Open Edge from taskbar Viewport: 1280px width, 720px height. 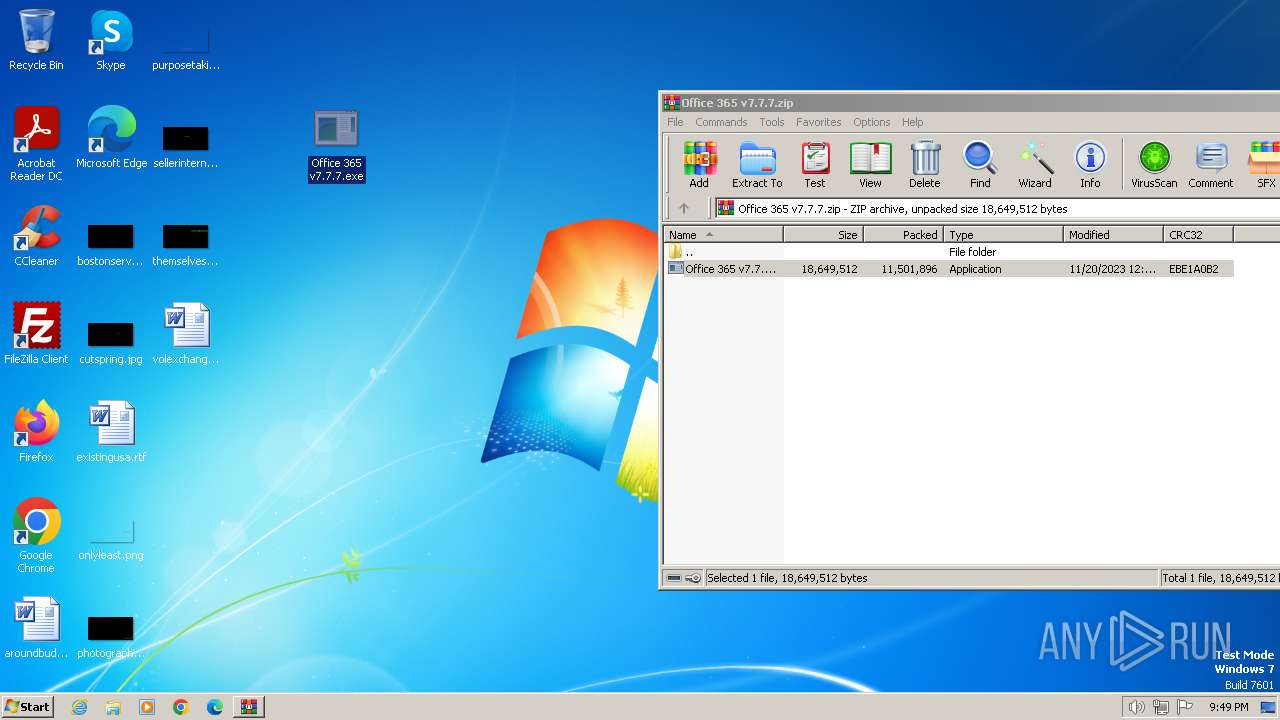pos(215,707)
